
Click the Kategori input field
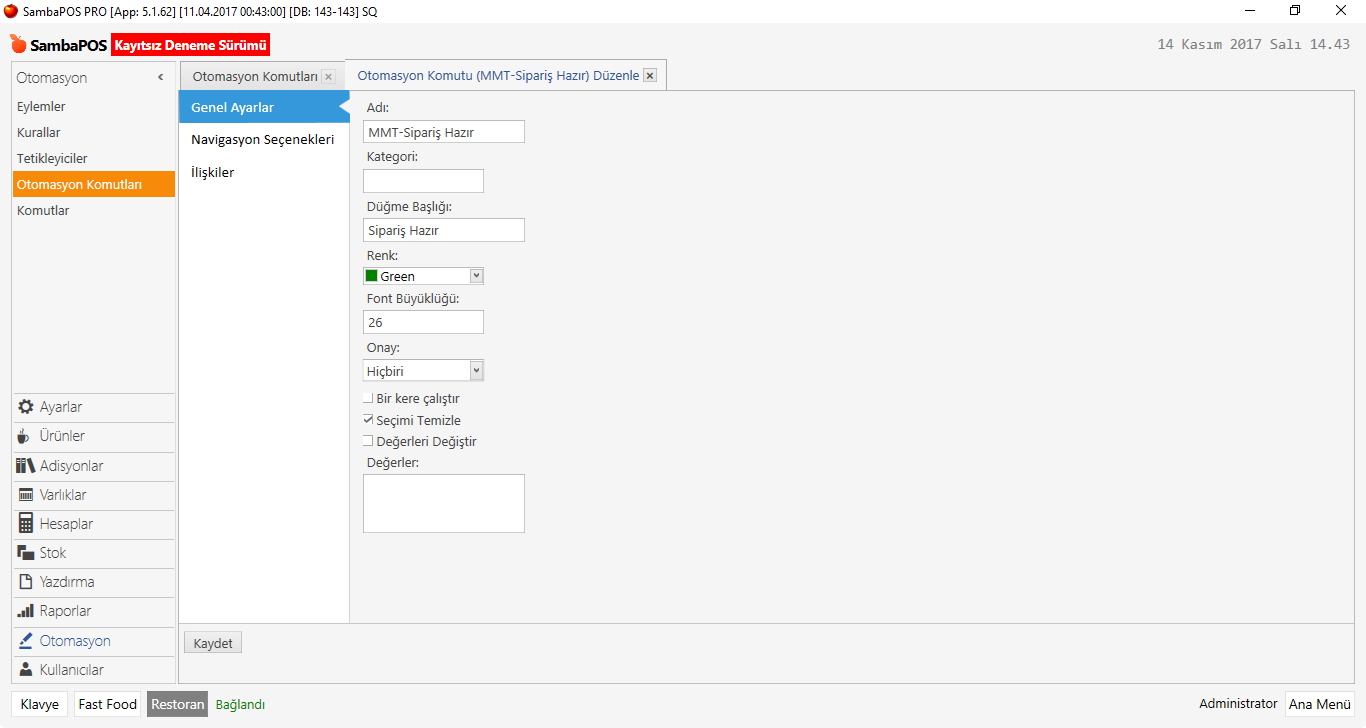click(x=423, y=181)
